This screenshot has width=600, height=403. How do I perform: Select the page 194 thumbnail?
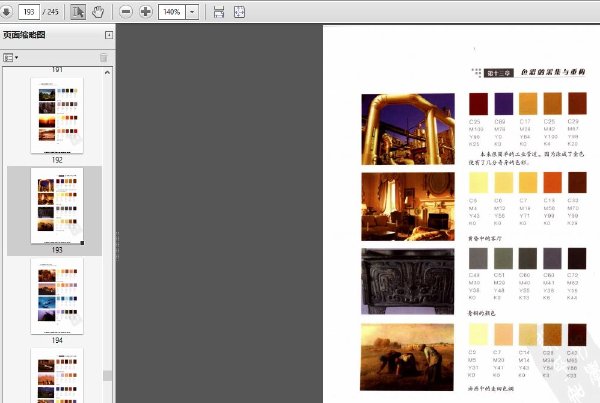[57, 296]
